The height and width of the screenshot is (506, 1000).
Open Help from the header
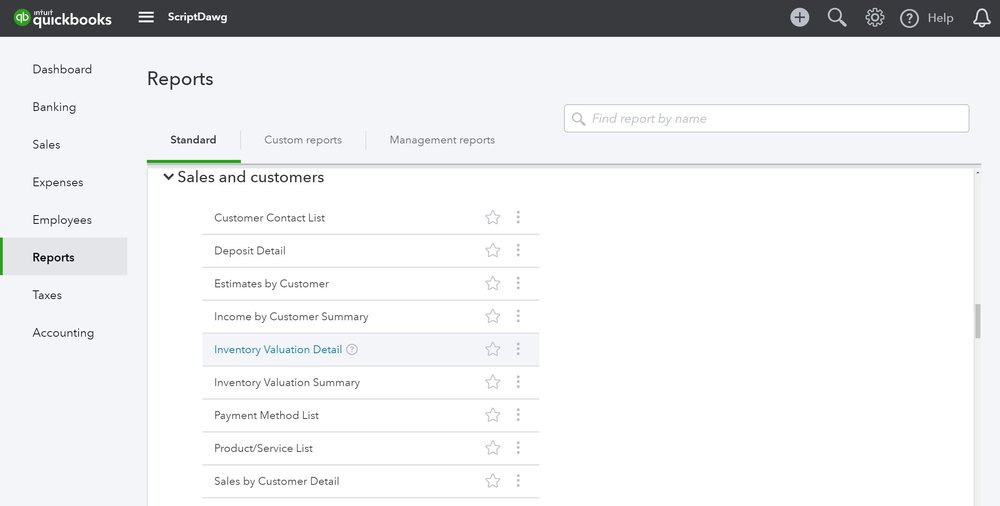927,18
